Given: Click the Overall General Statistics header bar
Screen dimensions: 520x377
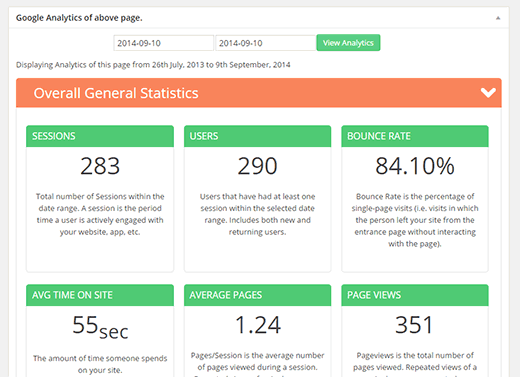Looking at the screenshot, I should (259, 93).
